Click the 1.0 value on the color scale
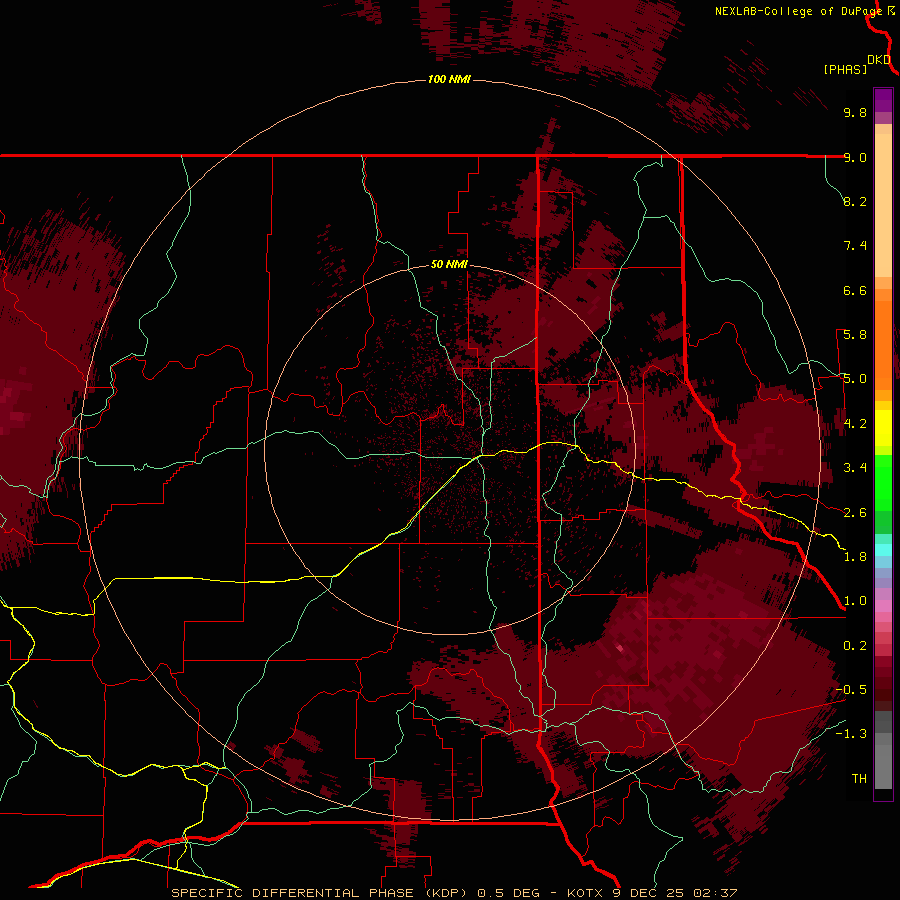Screen dimensions: 900x900 click(x=855, y=601)
